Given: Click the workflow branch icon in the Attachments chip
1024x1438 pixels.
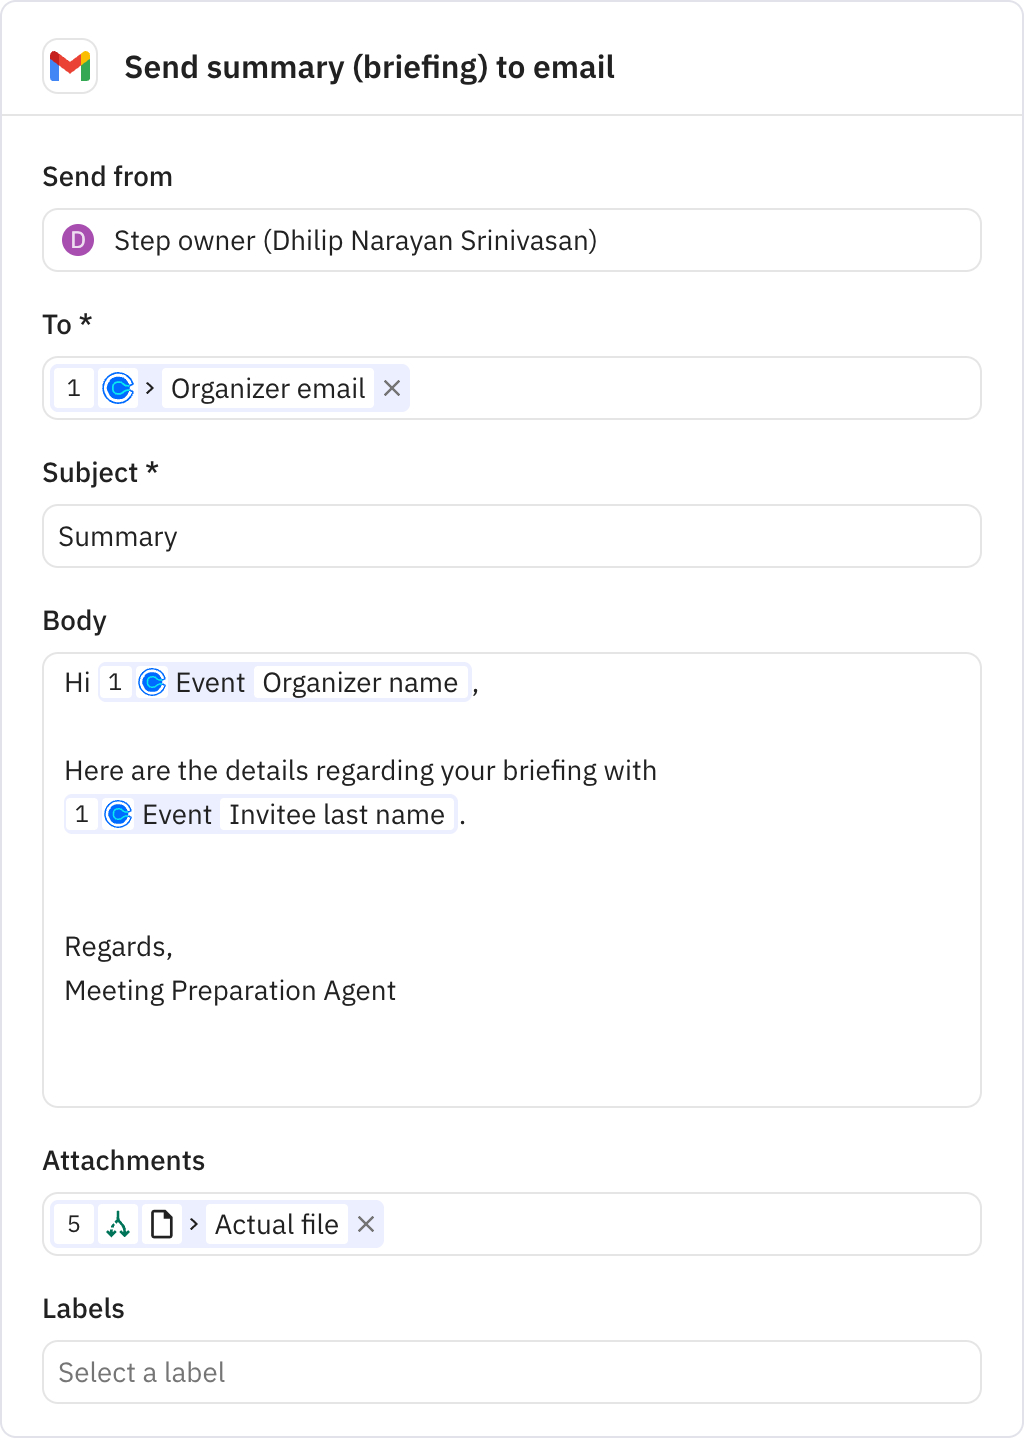Looking at the screenshot, I should (117, 1224).
